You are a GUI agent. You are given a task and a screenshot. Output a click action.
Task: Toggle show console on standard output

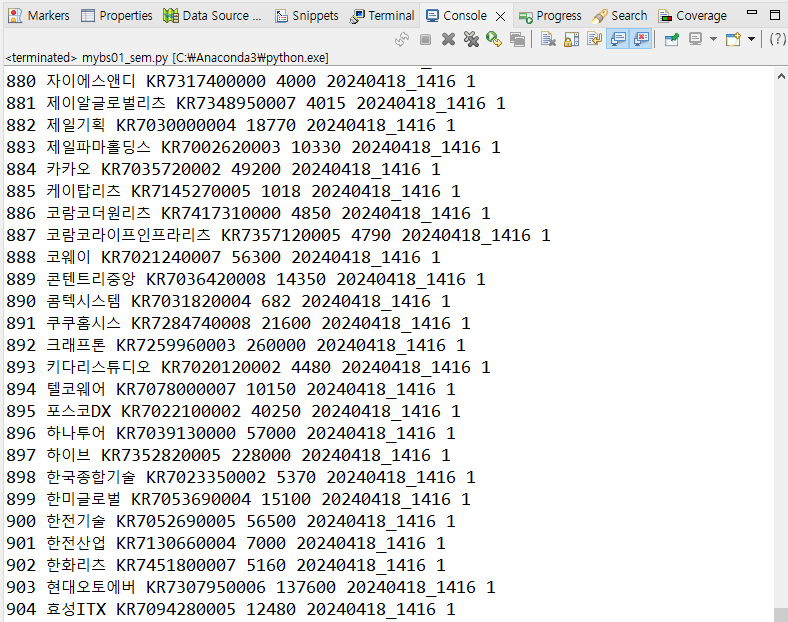618,39
